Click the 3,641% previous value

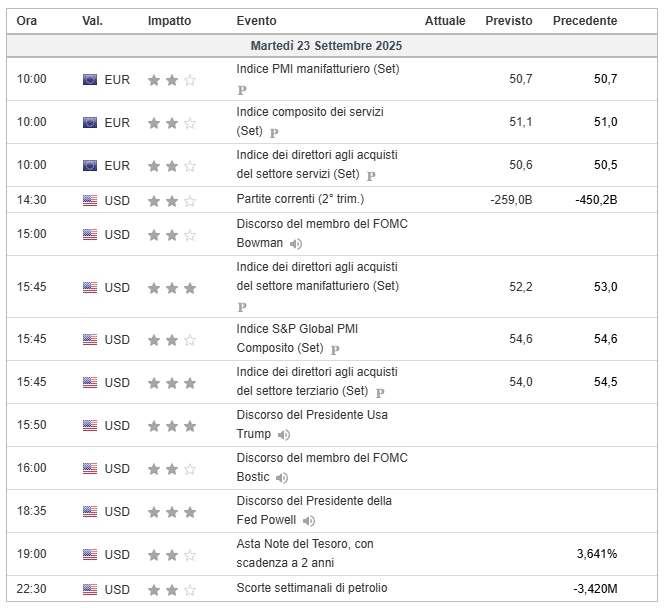tap(597, 553)
